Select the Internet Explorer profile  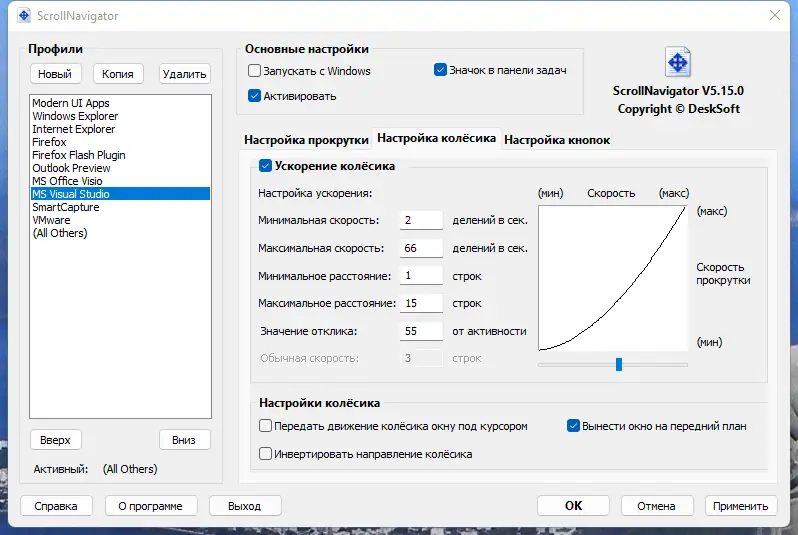point(120,129)
